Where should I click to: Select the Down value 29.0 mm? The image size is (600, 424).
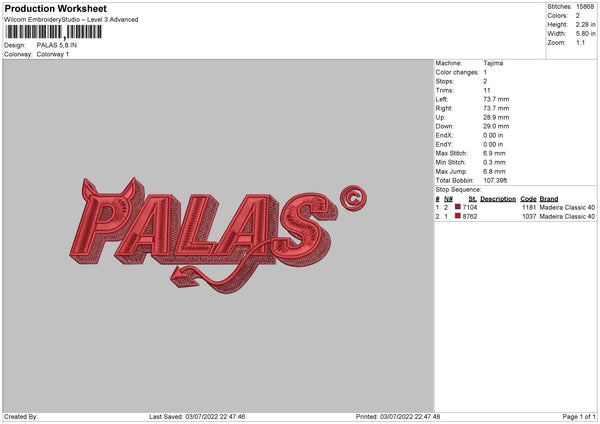coord(496,126)
